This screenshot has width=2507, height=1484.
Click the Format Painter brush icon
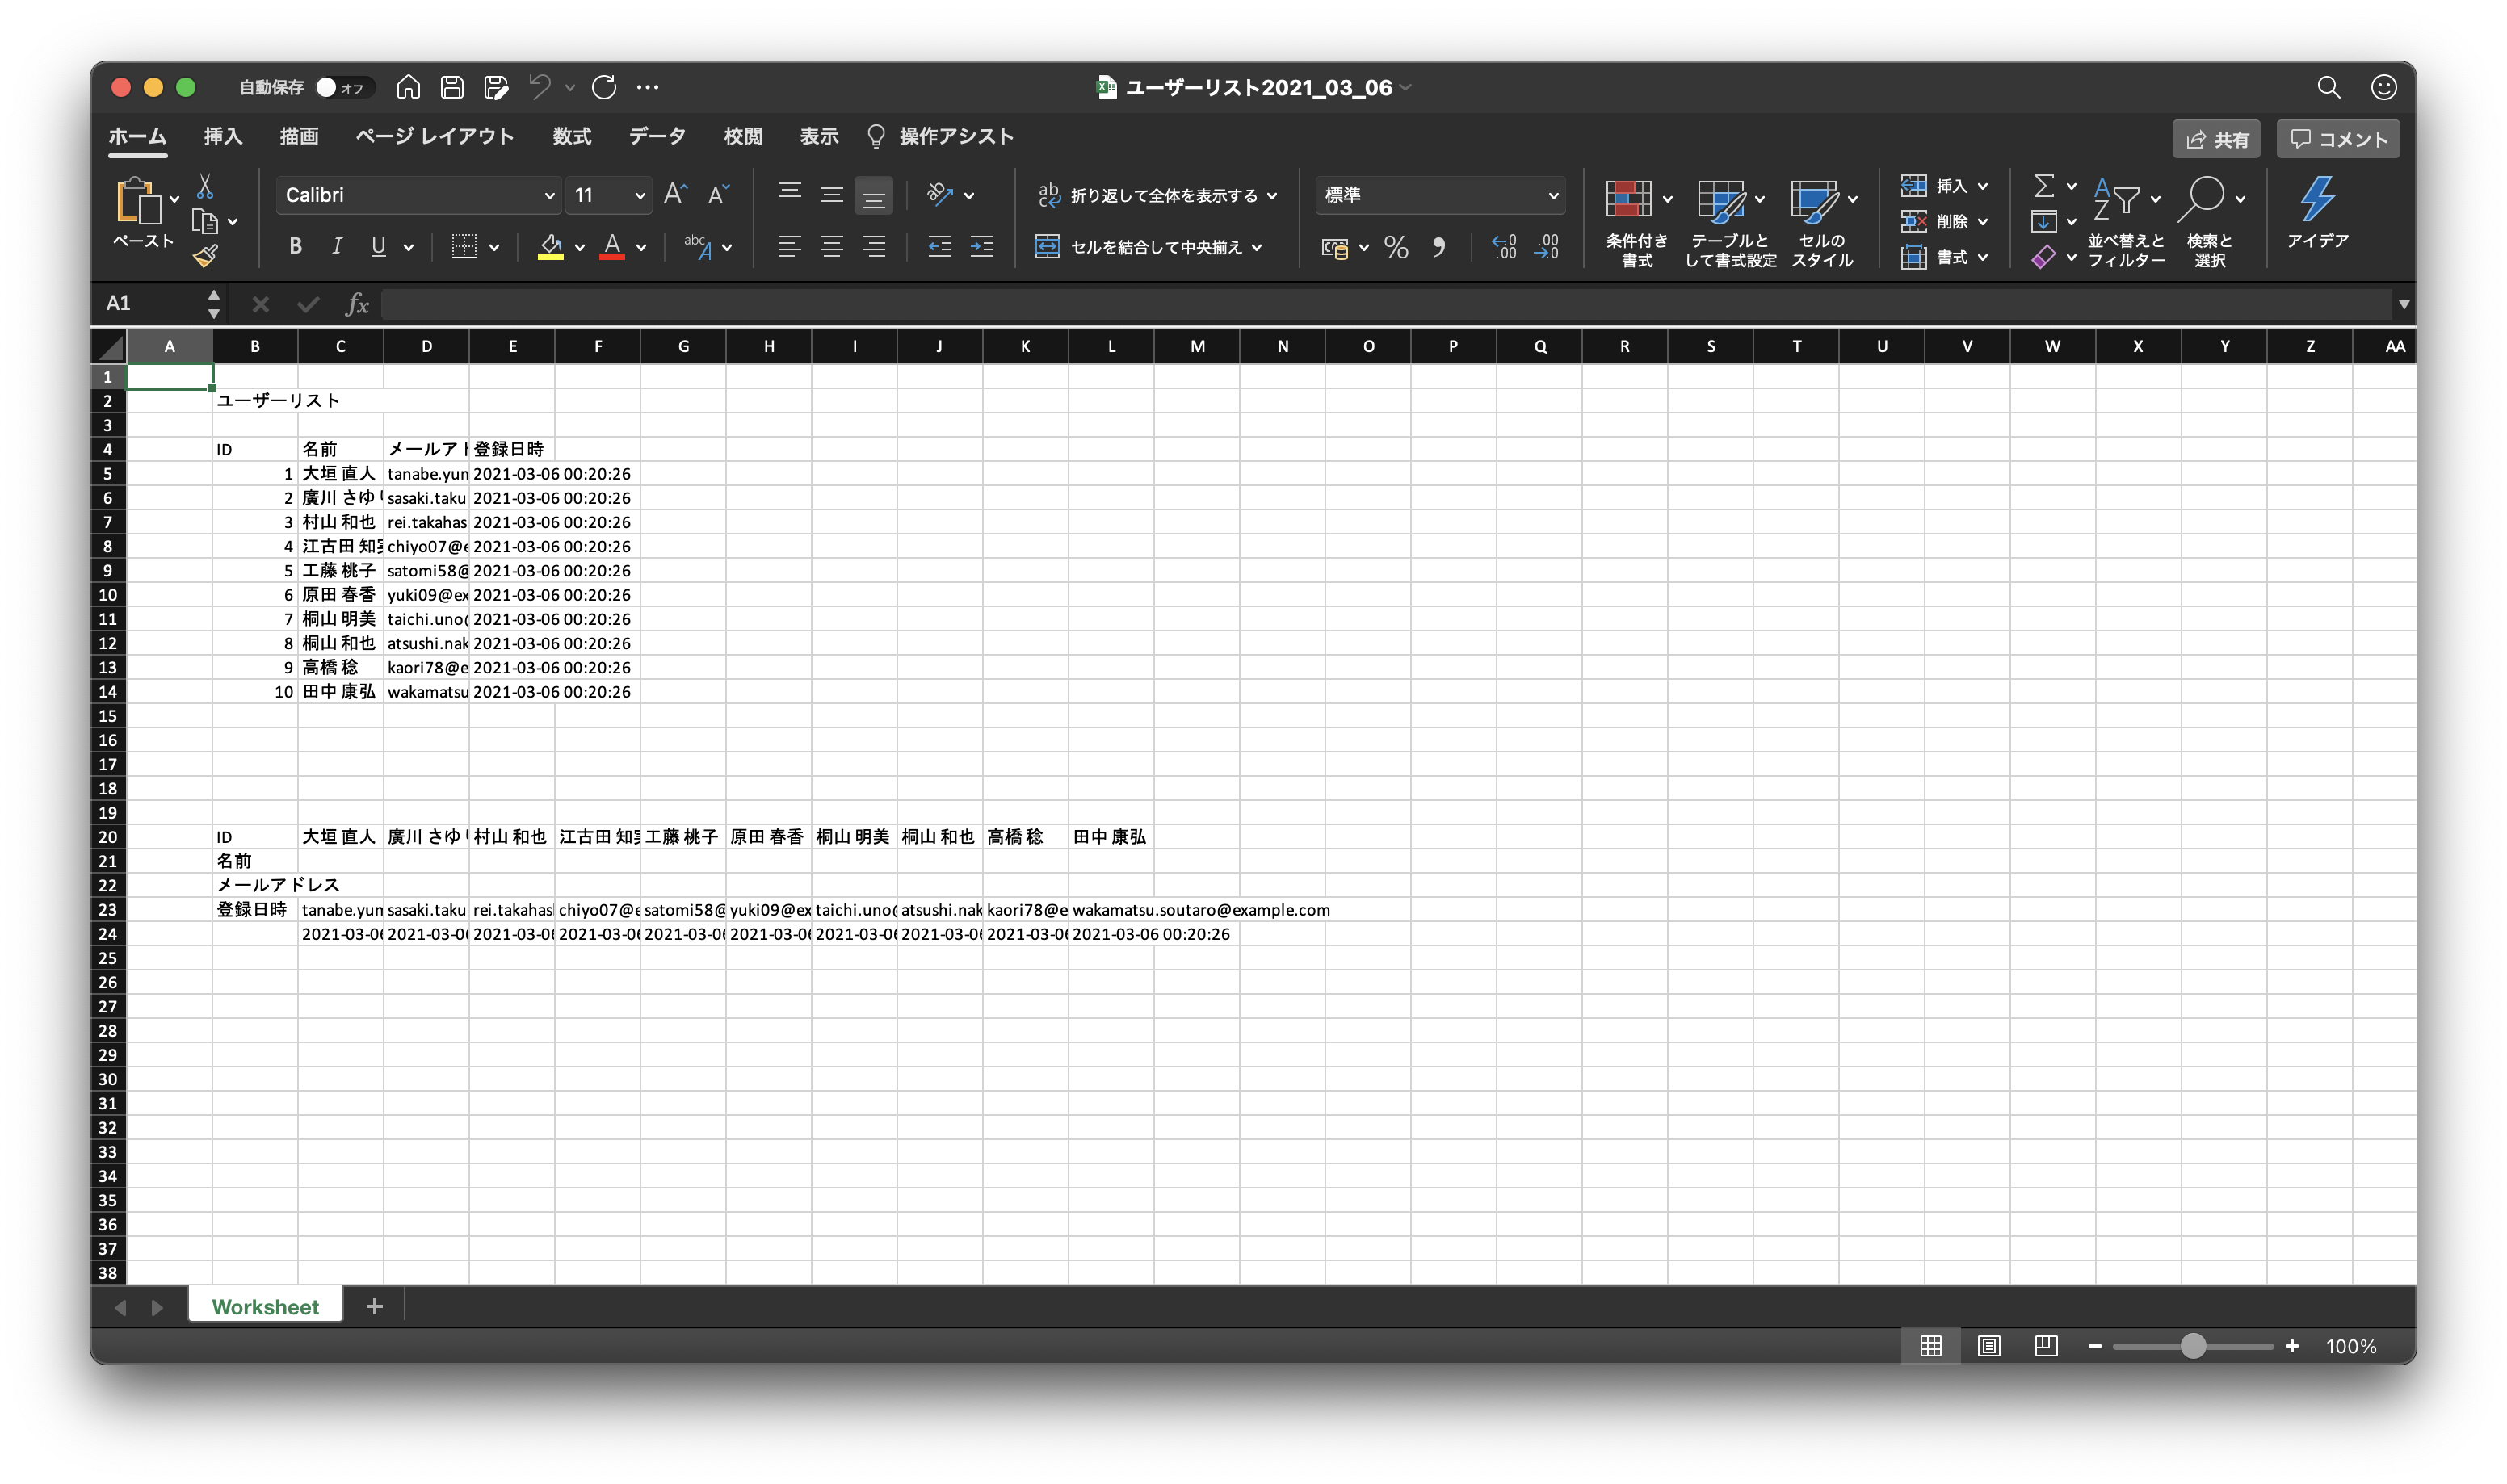tap(206, 256)
